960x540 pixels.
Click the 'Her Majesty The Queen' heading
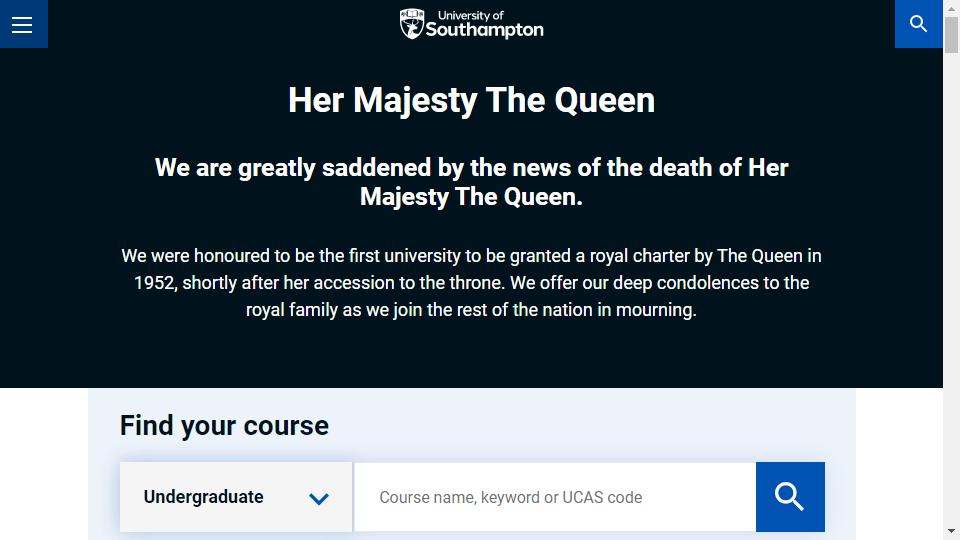(471, 100)
